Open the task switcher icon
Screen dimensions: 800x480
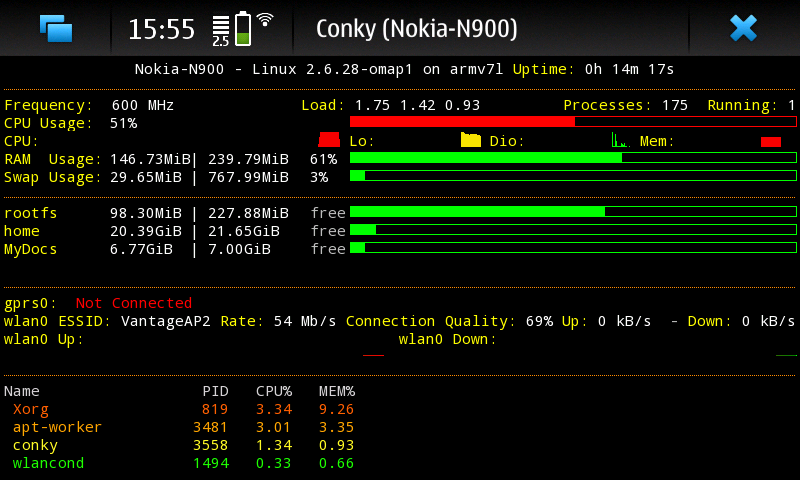pyautogui.click(x=56, y=28)
